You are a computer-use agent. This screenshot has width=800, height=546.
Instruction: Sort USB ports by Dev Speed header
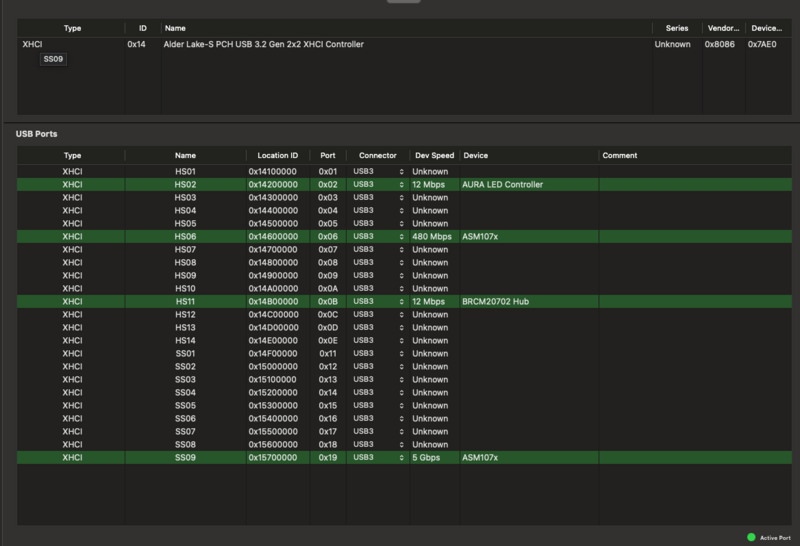[x=434, y=156]
